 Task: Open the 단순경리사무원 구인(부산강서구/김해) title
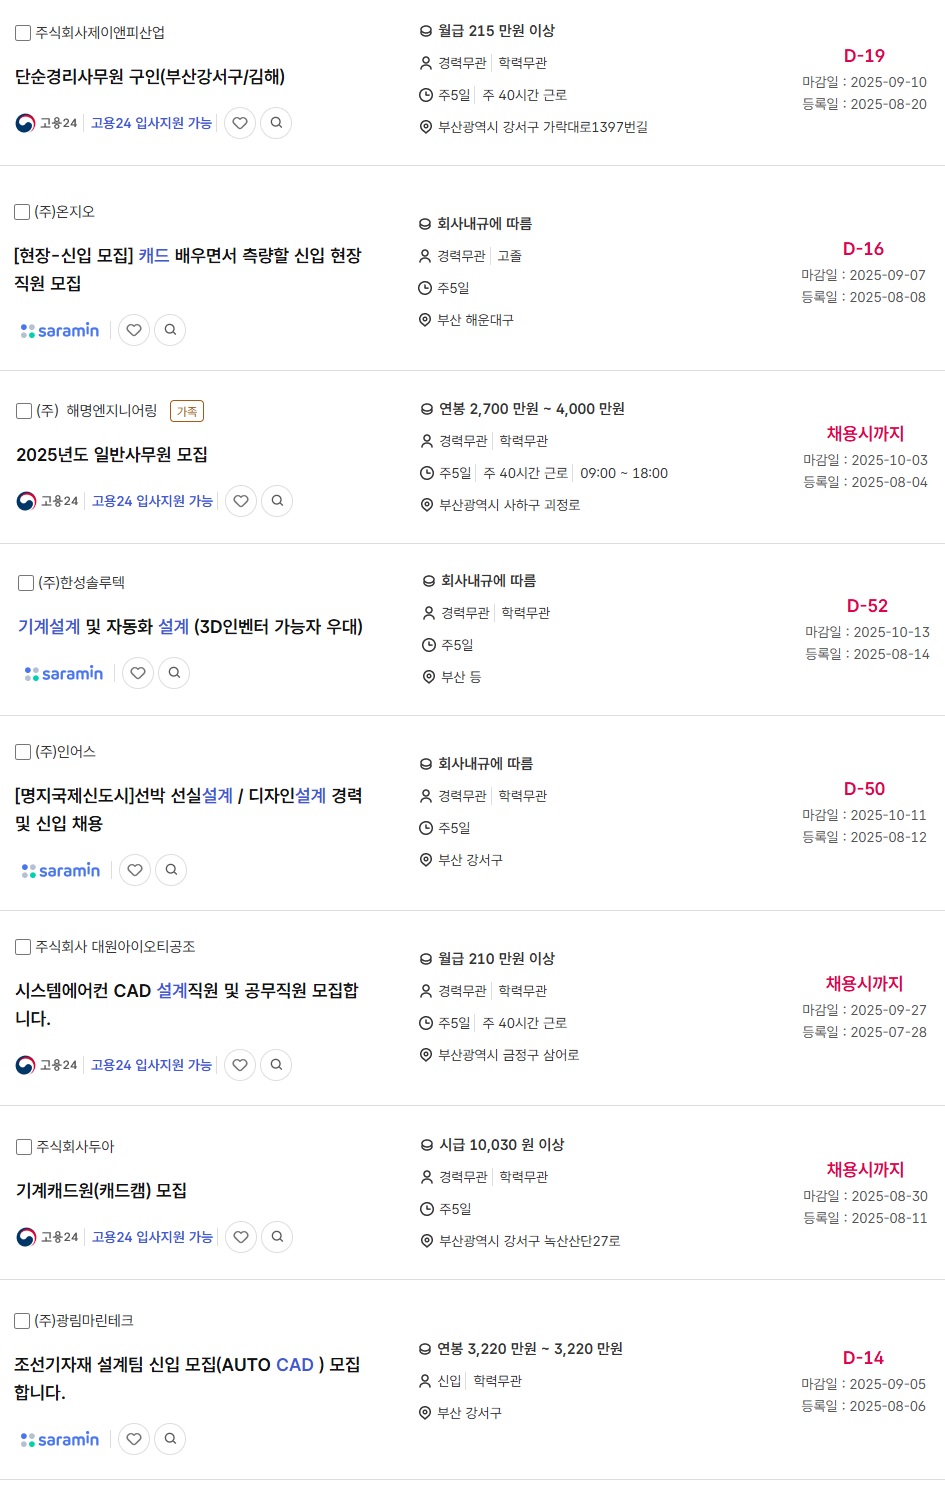click(150, 77)
